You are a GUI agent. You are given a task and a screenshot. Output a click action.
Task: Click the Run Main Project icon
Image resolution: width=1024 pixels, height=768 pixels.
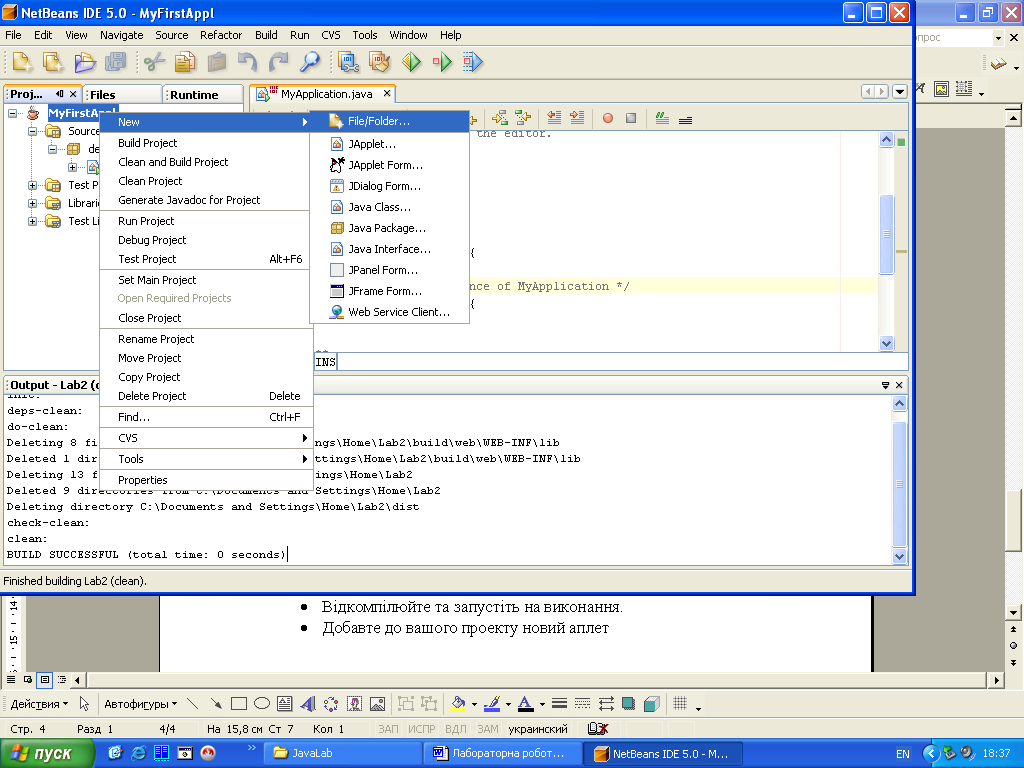point(411,62)
